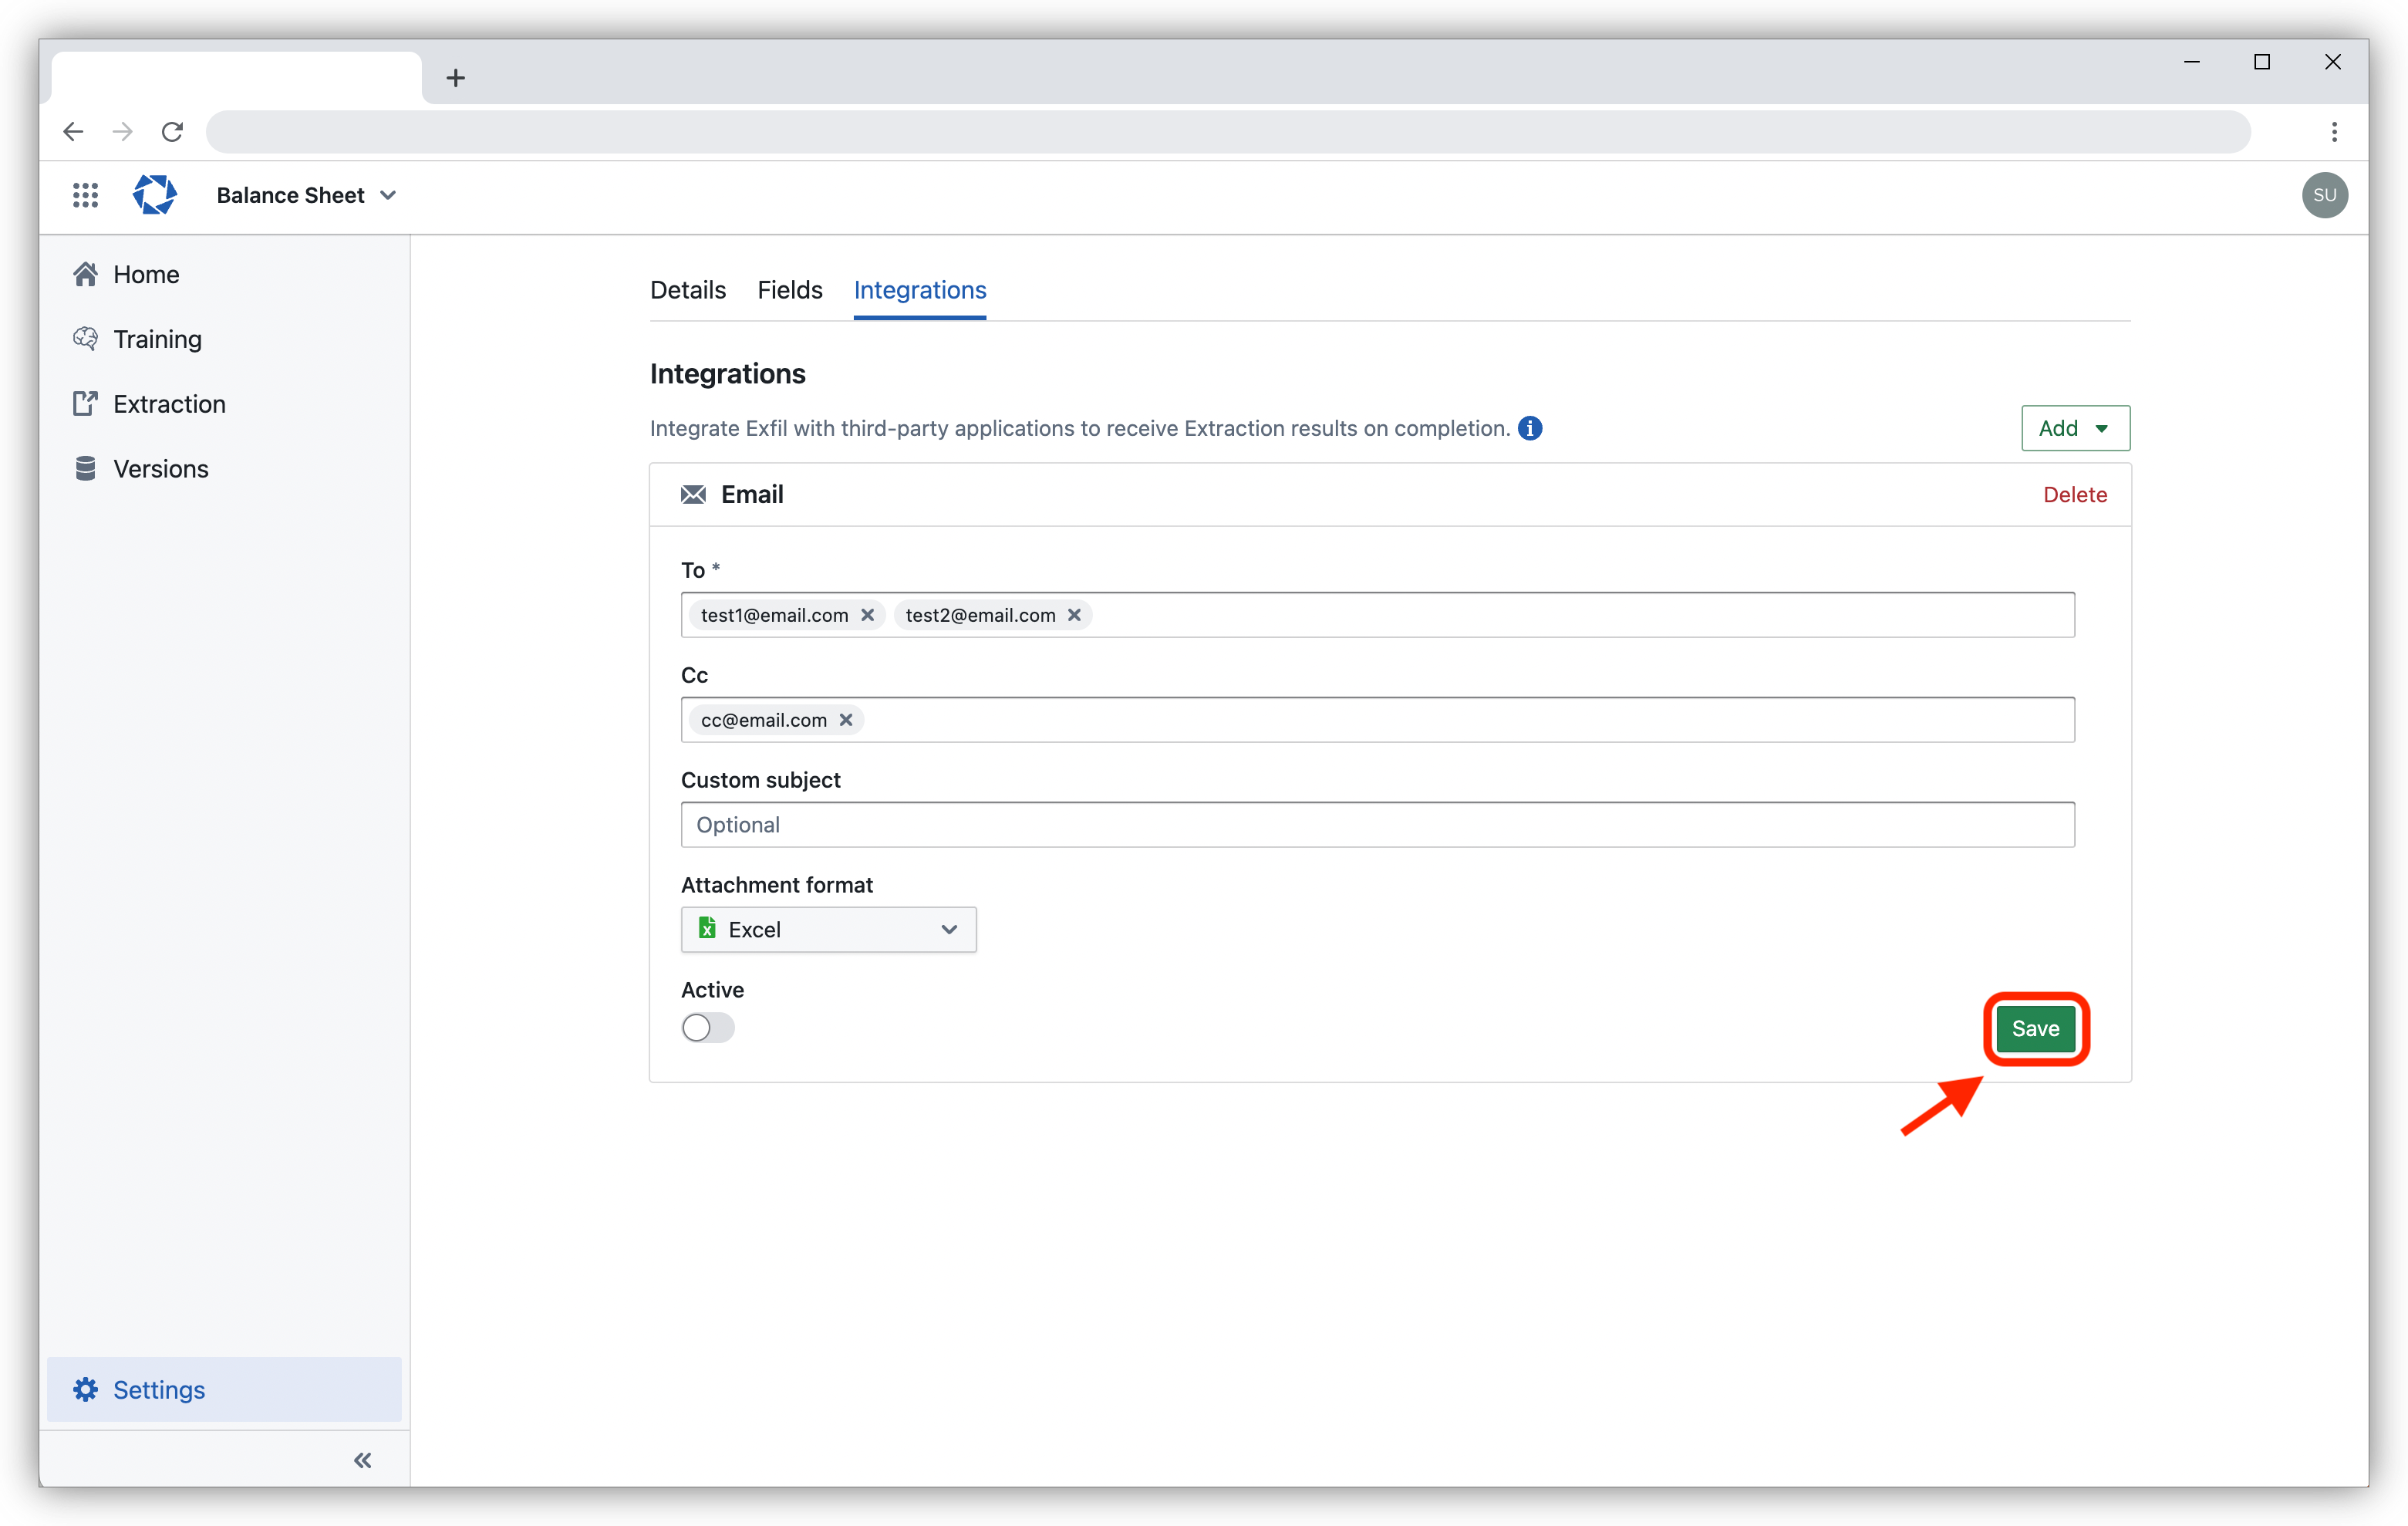2408x1526 pixels.
Task: Minimize the browser window
Action: (x=2191, y=62)
